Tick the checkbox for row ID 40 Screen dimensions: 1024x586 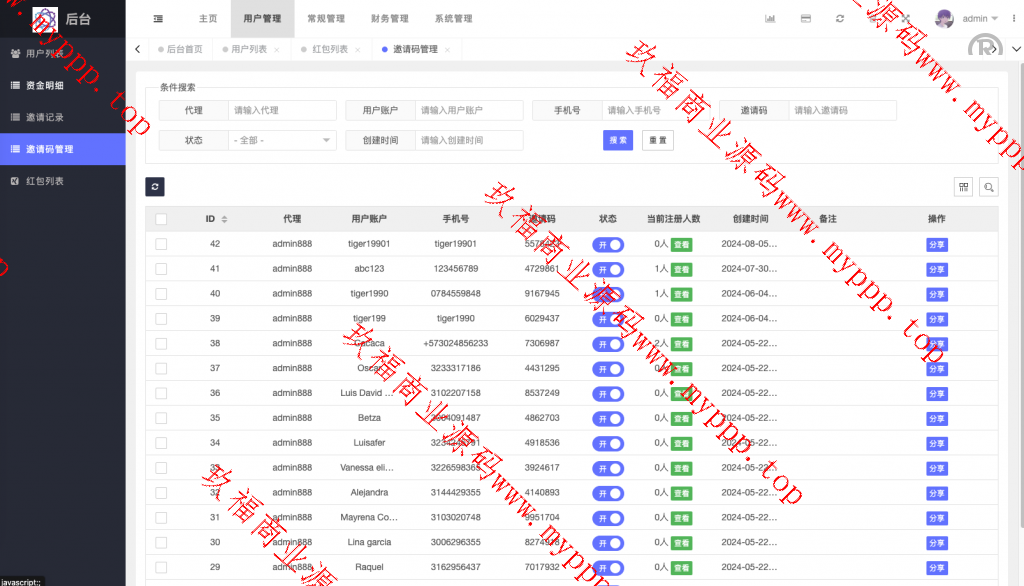(161, 293)
